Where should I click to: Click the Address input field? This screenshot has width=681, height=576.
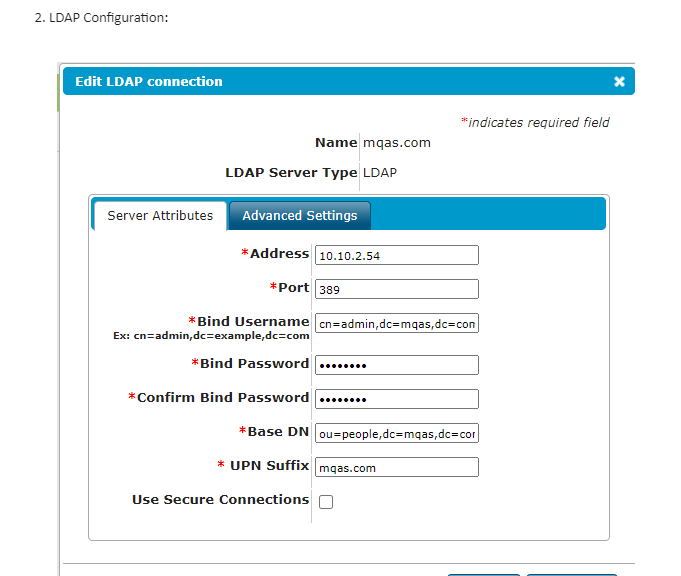(x=397, y=255)
